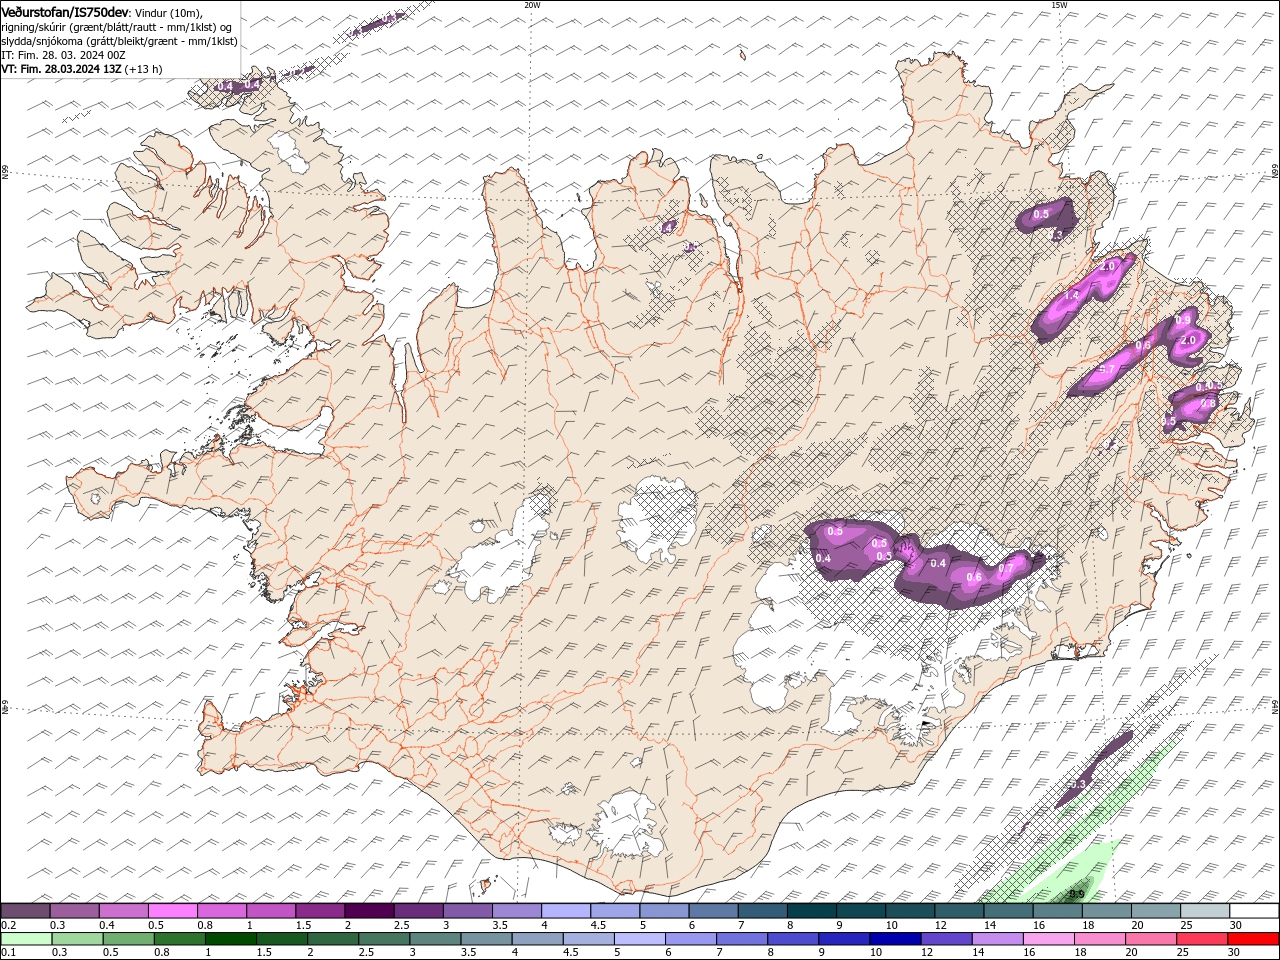1280x960 pixels.
Task: Click the '0.7' snow value north of Vatnajökull
Action: coord(1006,568)
